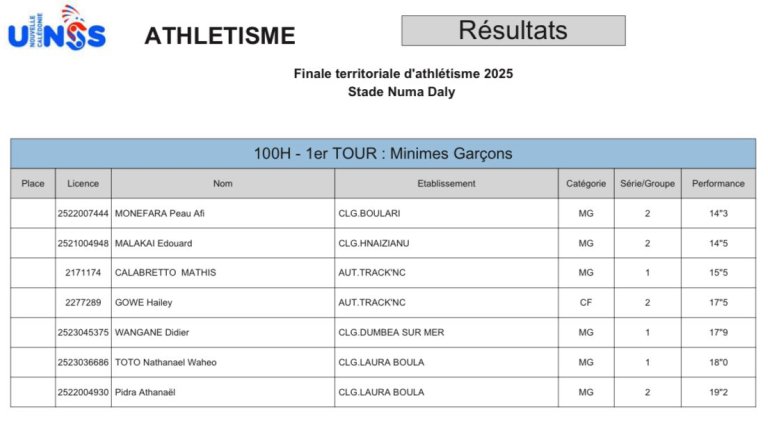768x428 pixels.
Task: Click the Place column header
Action: (33, 184)
